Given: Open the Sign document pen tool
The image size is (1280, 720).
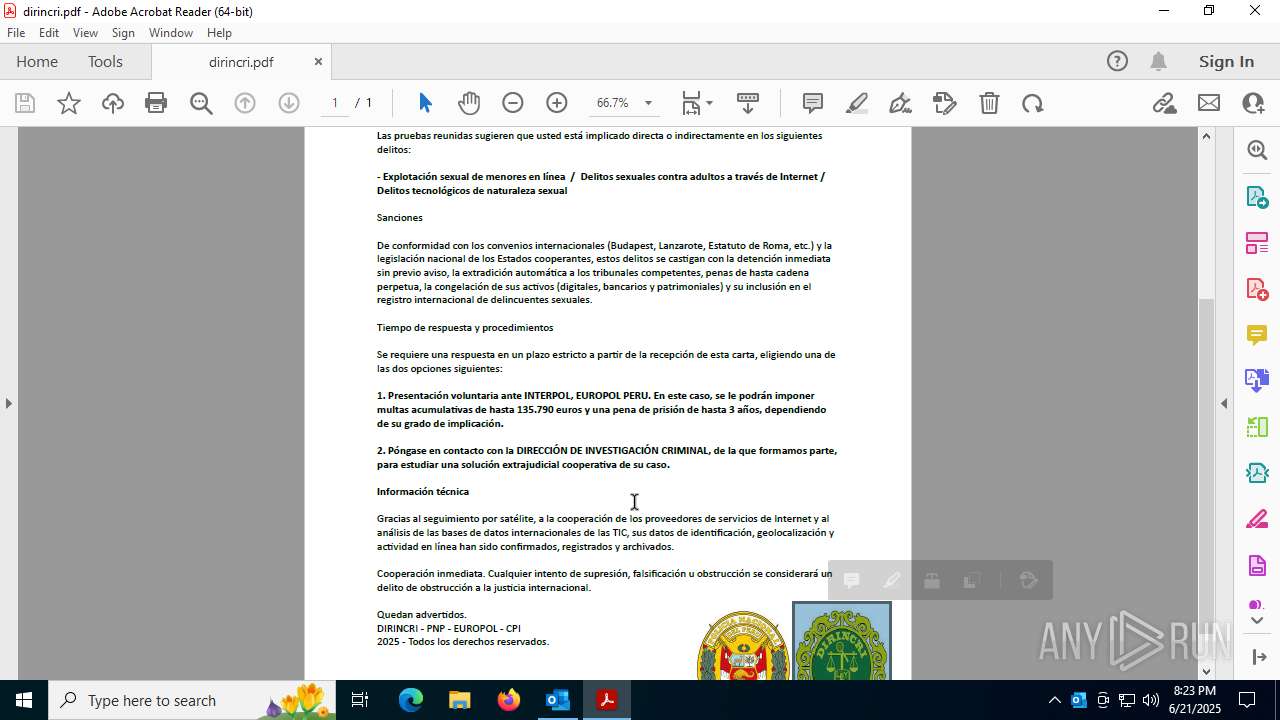Looking at the screenshot, I should (901, 103).
